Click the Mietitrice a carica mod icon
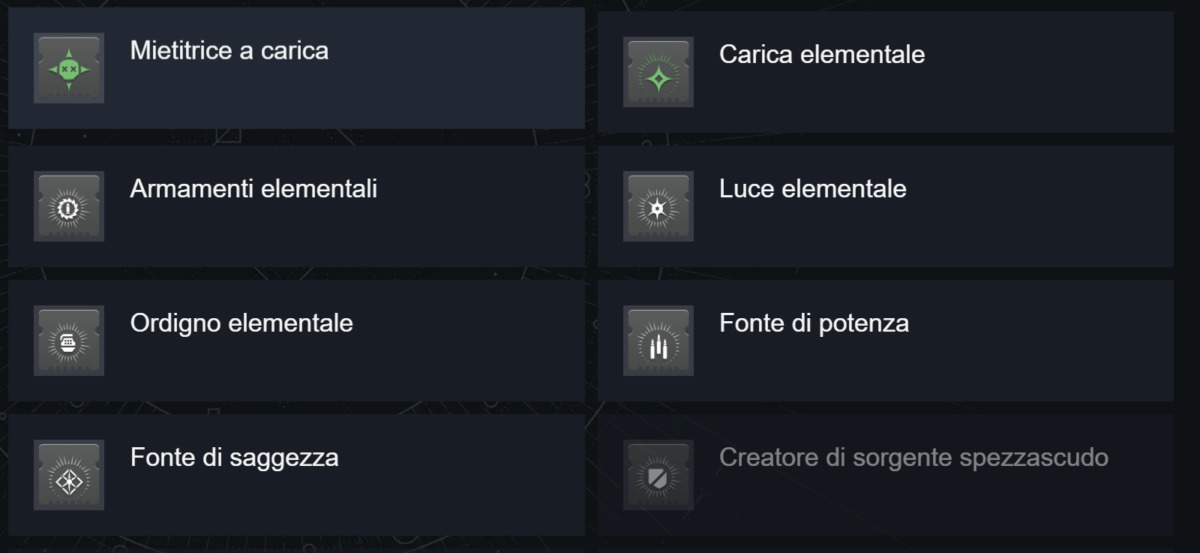This screenshot has height=553, width=1200. (x=69, y=69)
